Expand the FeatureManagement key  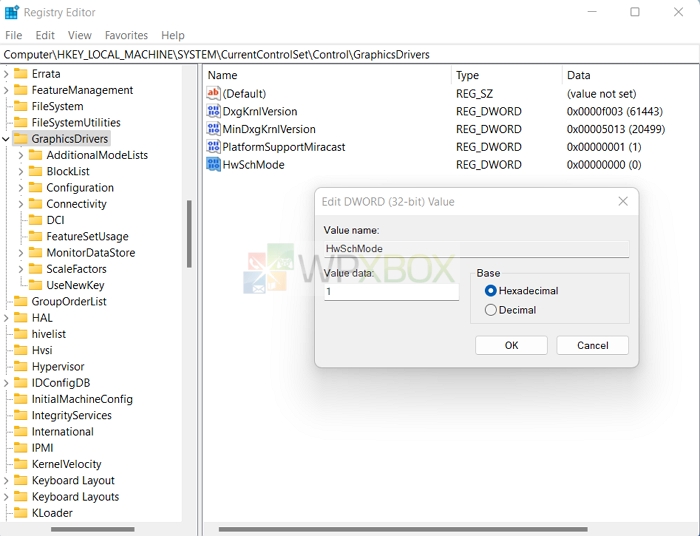pos(6,90)
